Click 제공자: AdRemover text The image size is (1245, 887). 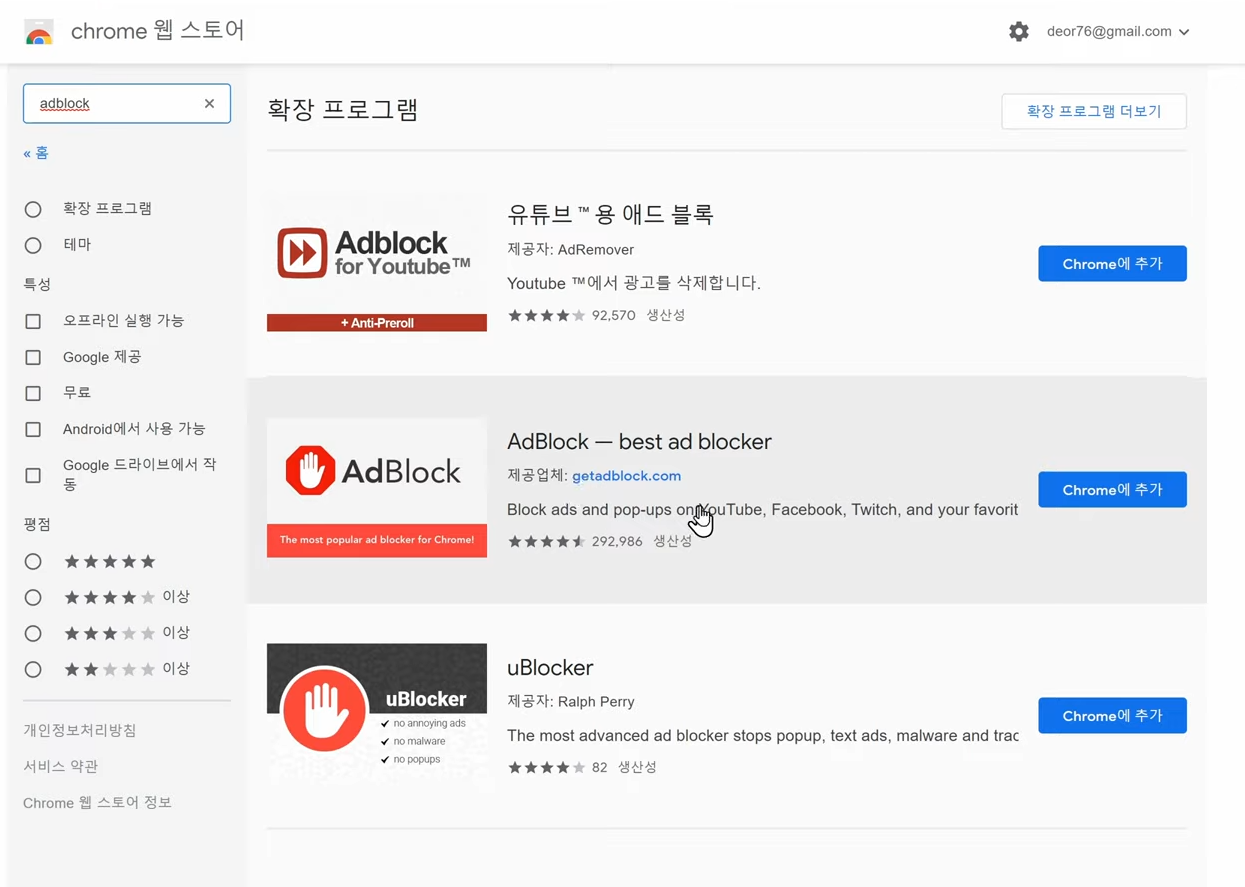coord(570,250)
